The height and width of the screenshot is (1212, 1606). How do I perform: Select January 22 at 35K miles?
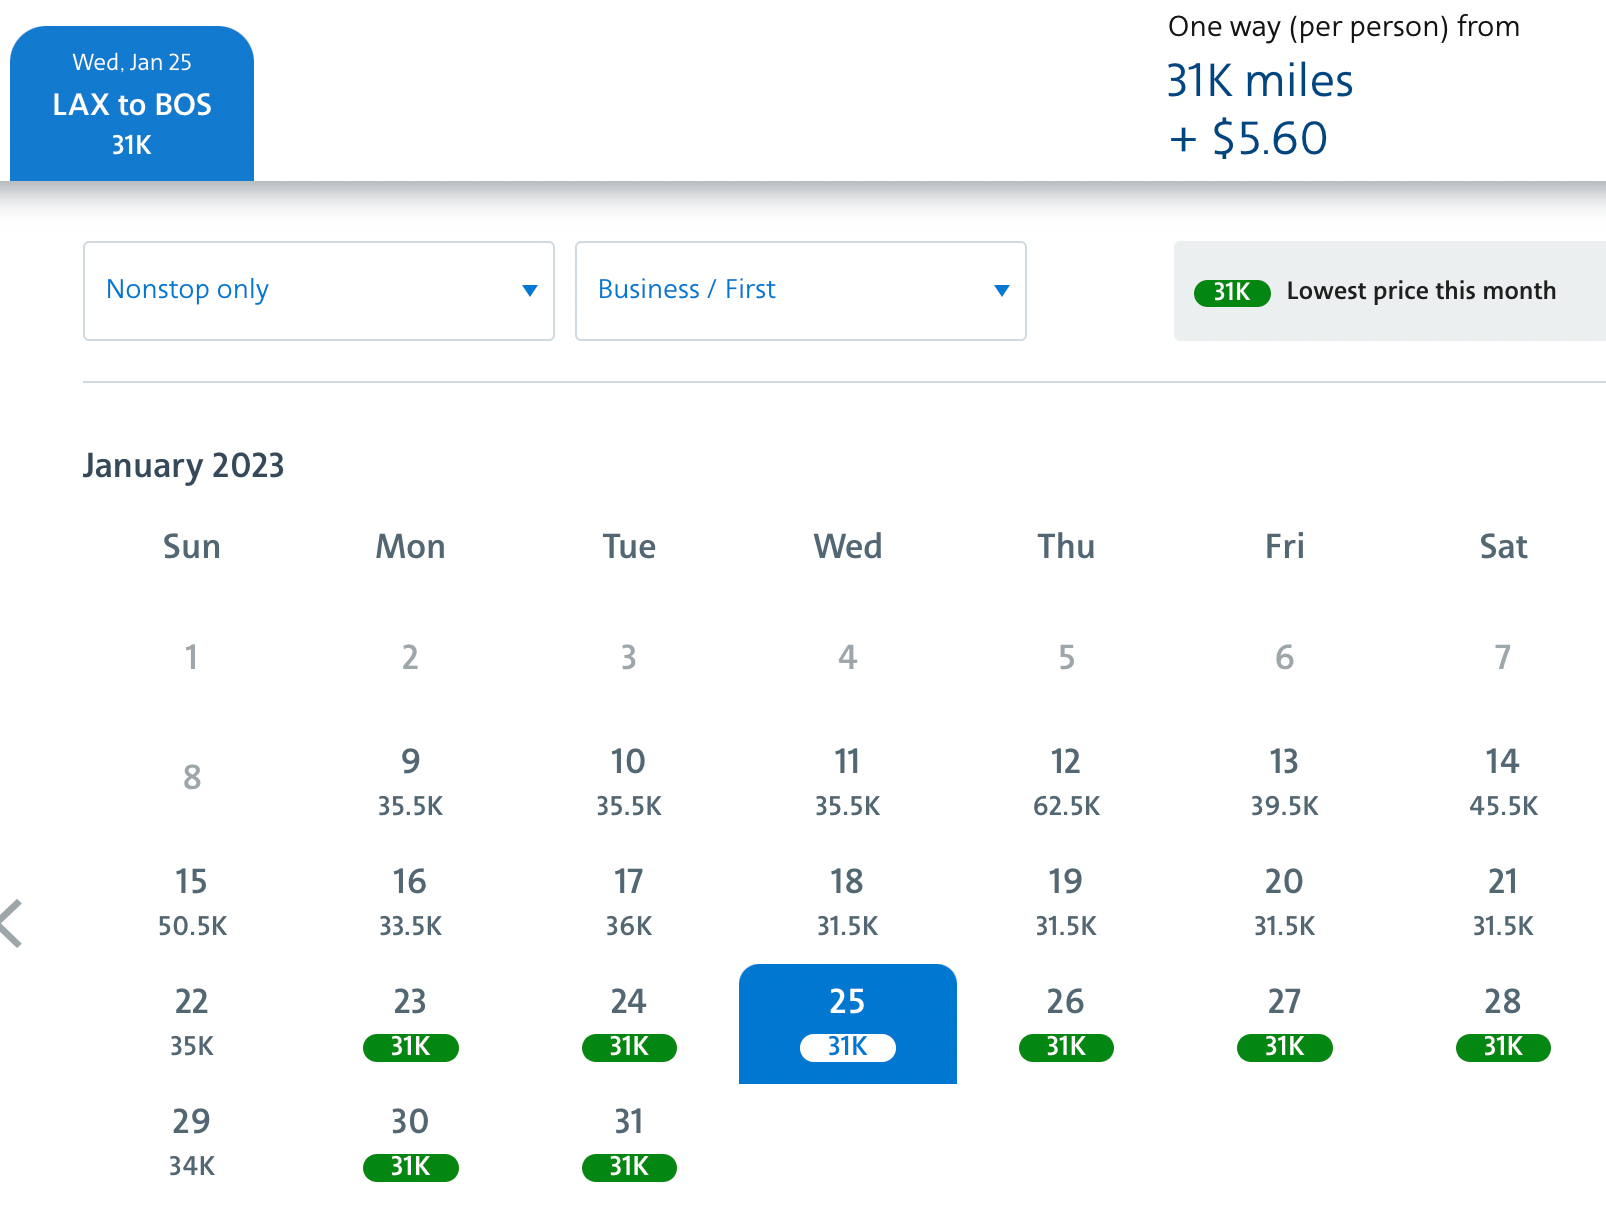[x=191, y=1020]
